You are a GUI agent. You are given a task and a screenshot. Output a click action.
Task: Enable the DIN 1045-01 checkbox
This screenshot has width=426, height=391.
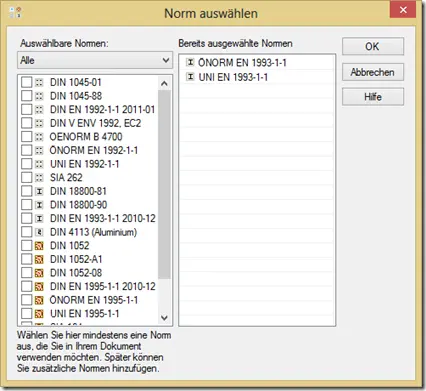click(27, 82)
